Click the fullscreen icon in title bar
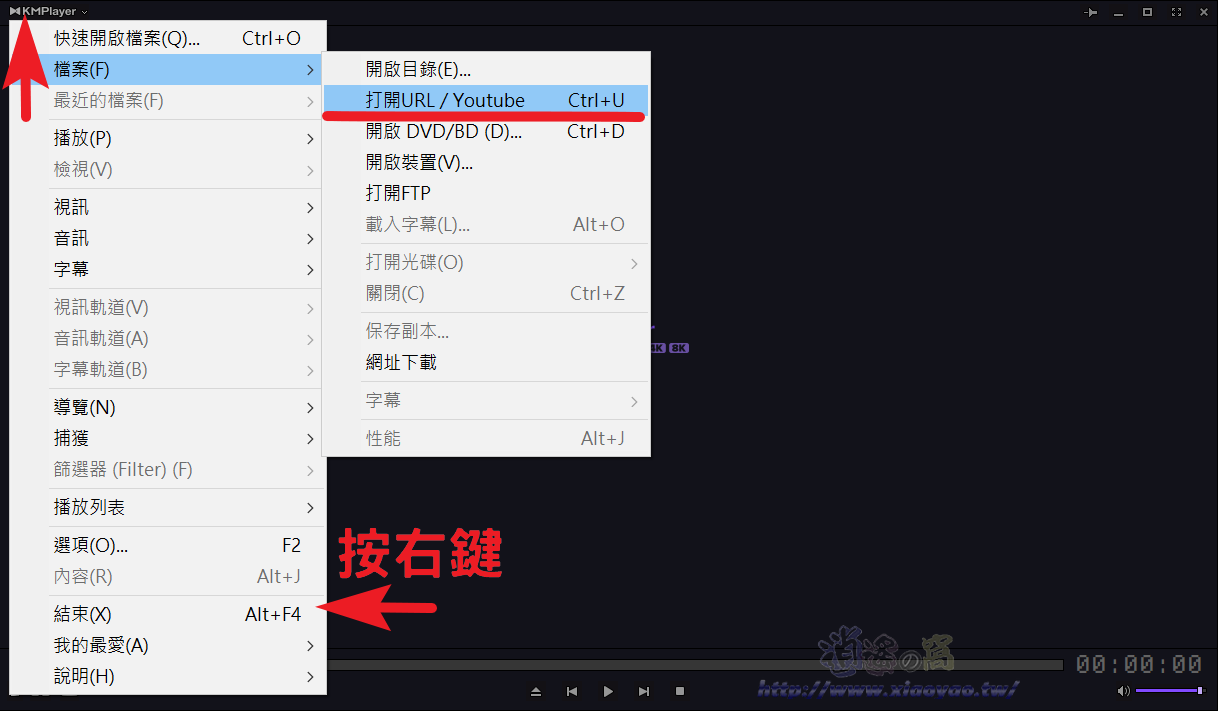 pos(1176,12)
